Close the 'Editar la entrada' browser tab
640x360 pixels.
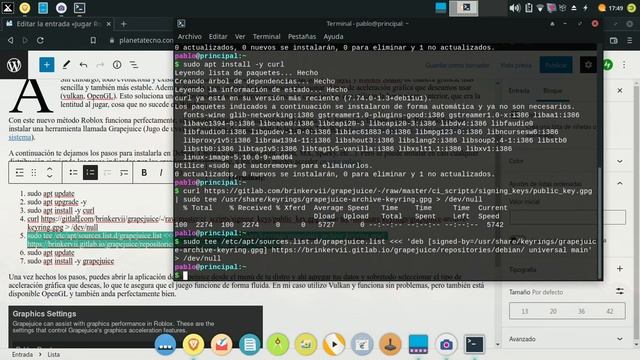point(109,24)
